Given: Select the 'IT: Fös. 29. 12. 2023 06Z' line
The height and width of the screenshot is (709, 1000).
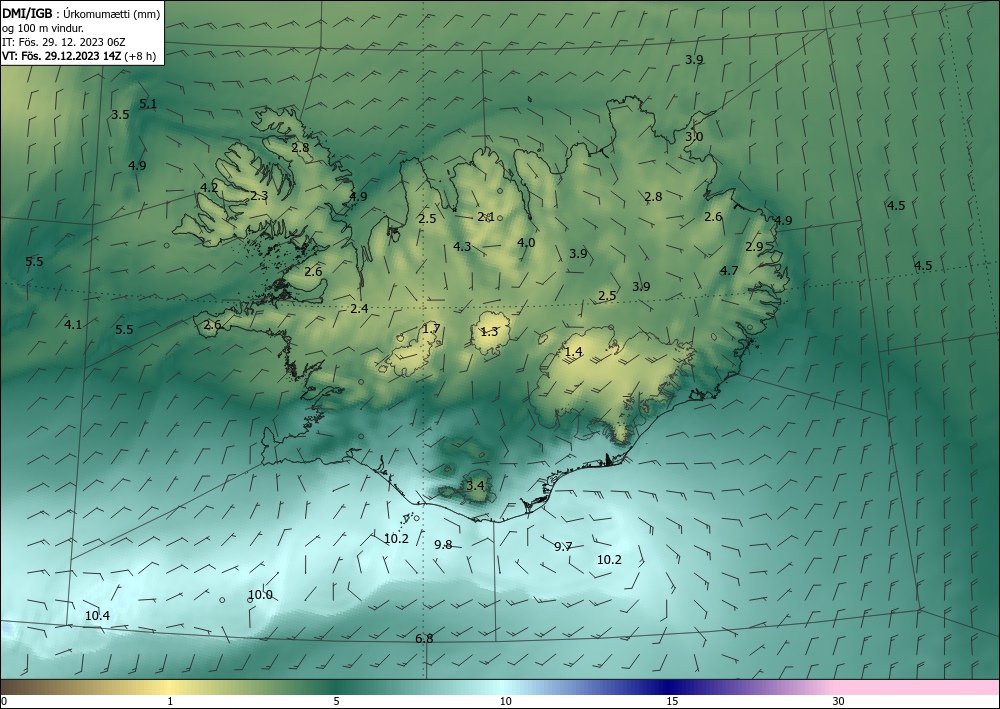Looking at the screenshot, I should point(64,42).
